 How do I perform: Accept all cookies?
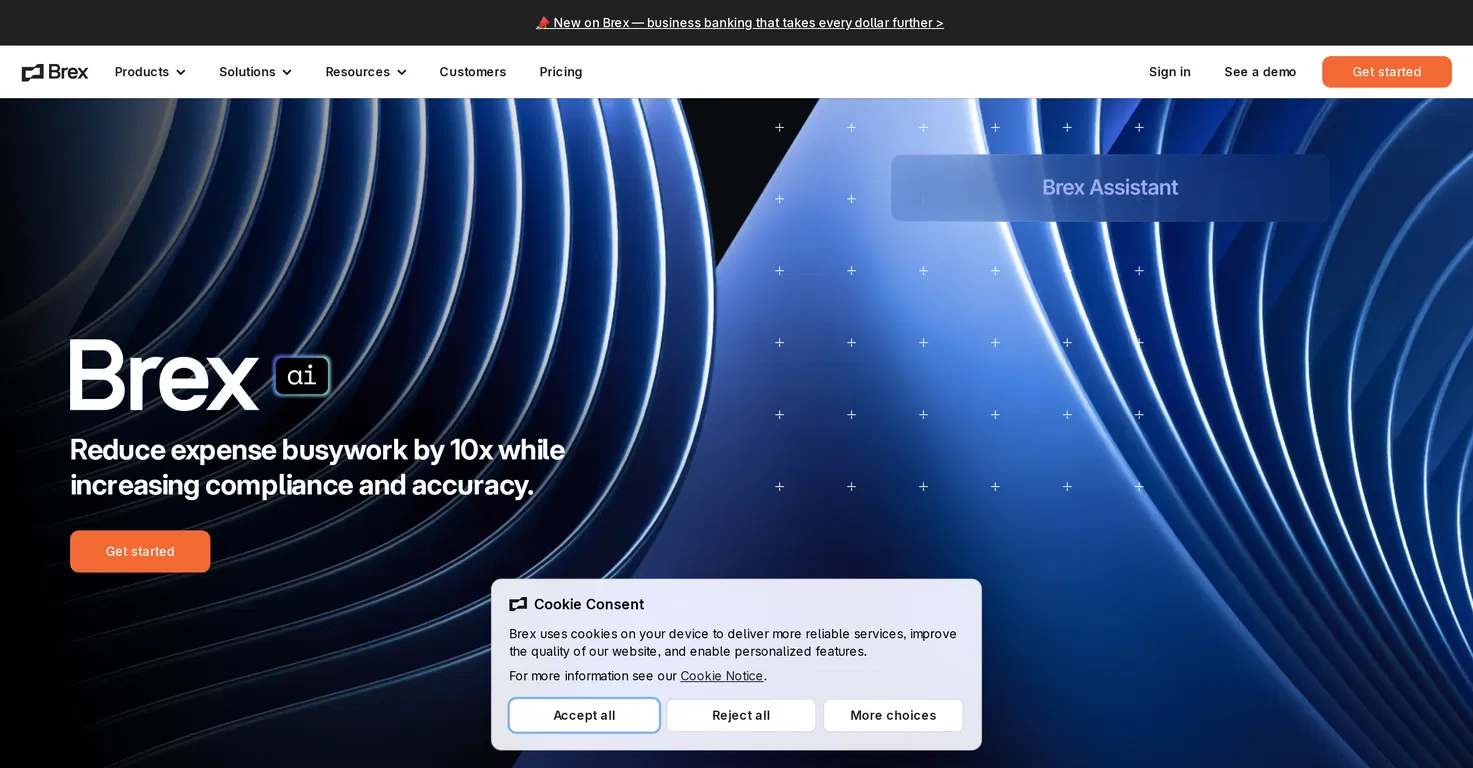[584, 715]
